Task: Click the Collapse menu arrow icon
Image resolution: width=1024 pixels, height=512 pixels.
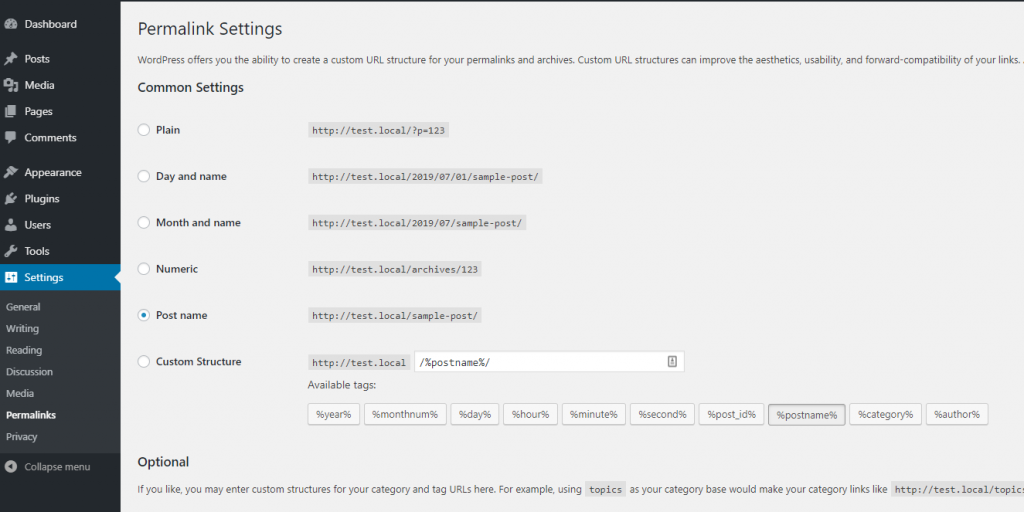Action: tap(10, 467)
